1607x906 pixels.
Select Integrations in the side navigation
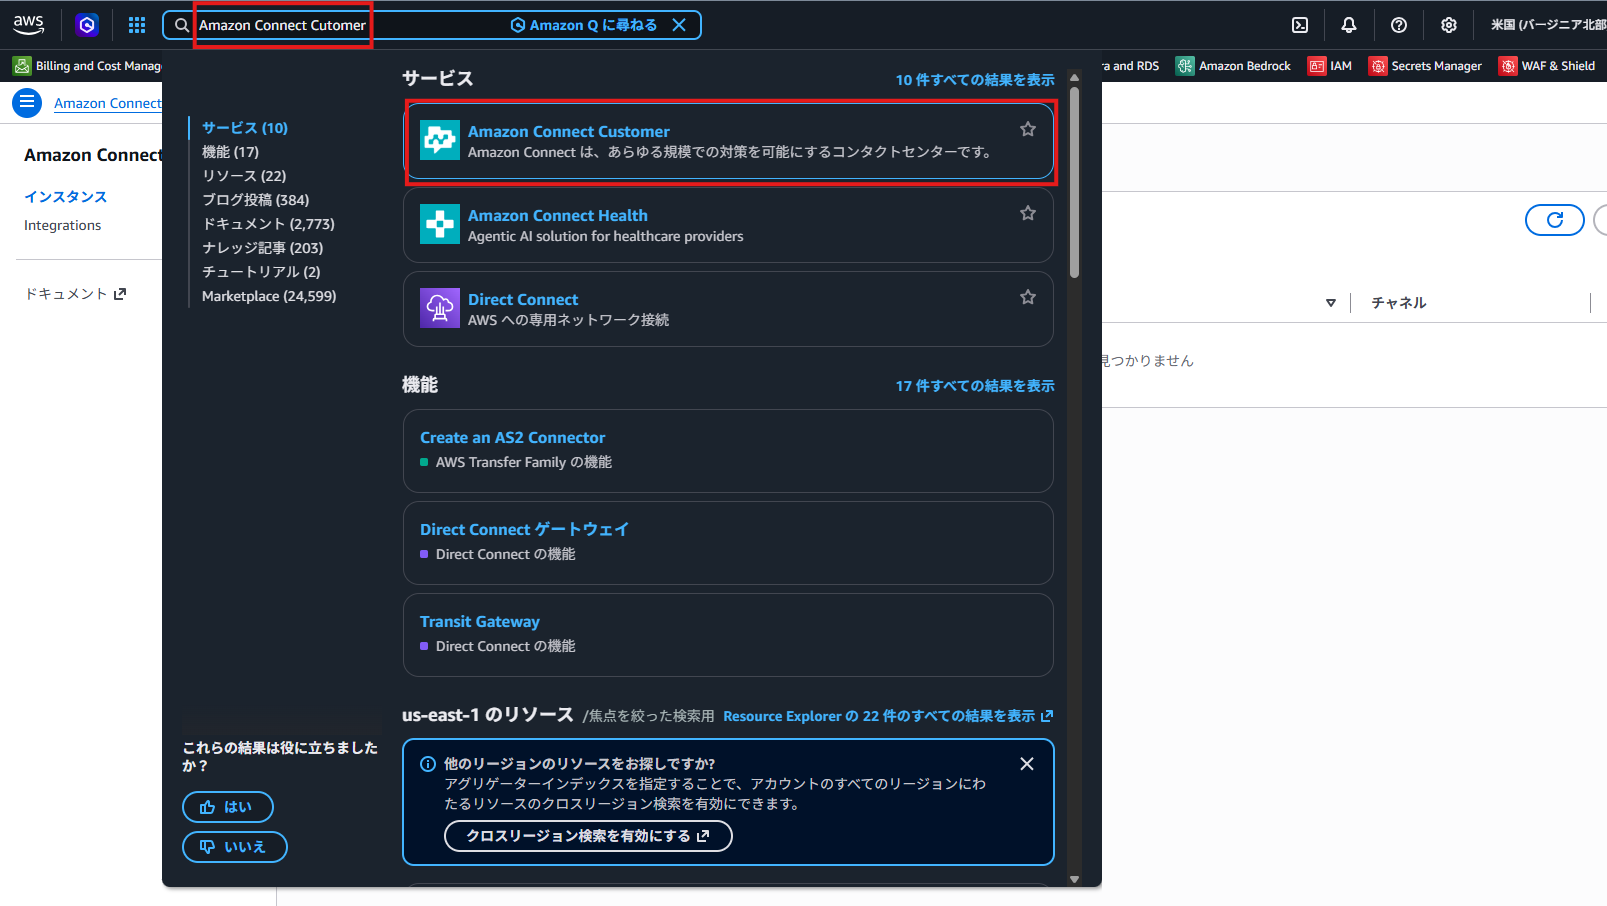(x=62, y=225)
